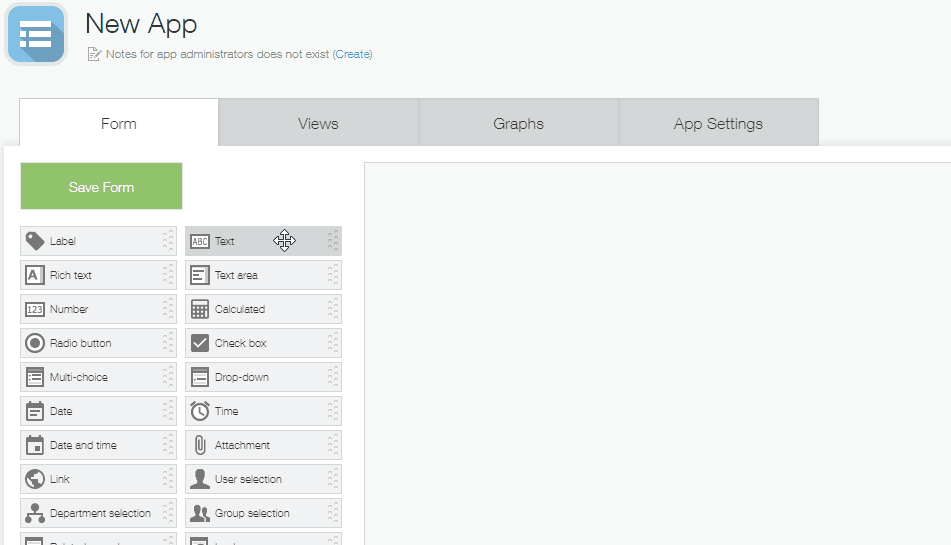Click the Date field calendar icon
This screenshot has height=545, width=951.
coord(35,411)
